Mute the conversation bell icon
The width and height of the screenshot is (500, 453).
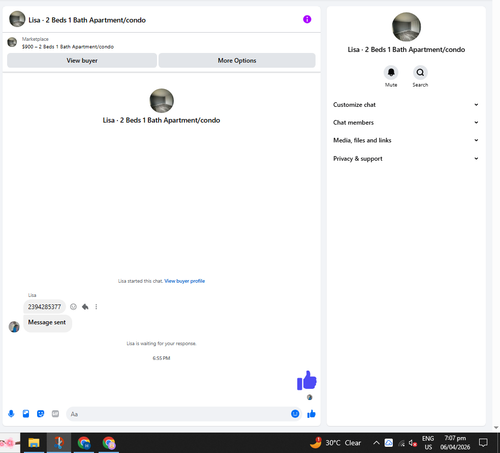point(391,72)
